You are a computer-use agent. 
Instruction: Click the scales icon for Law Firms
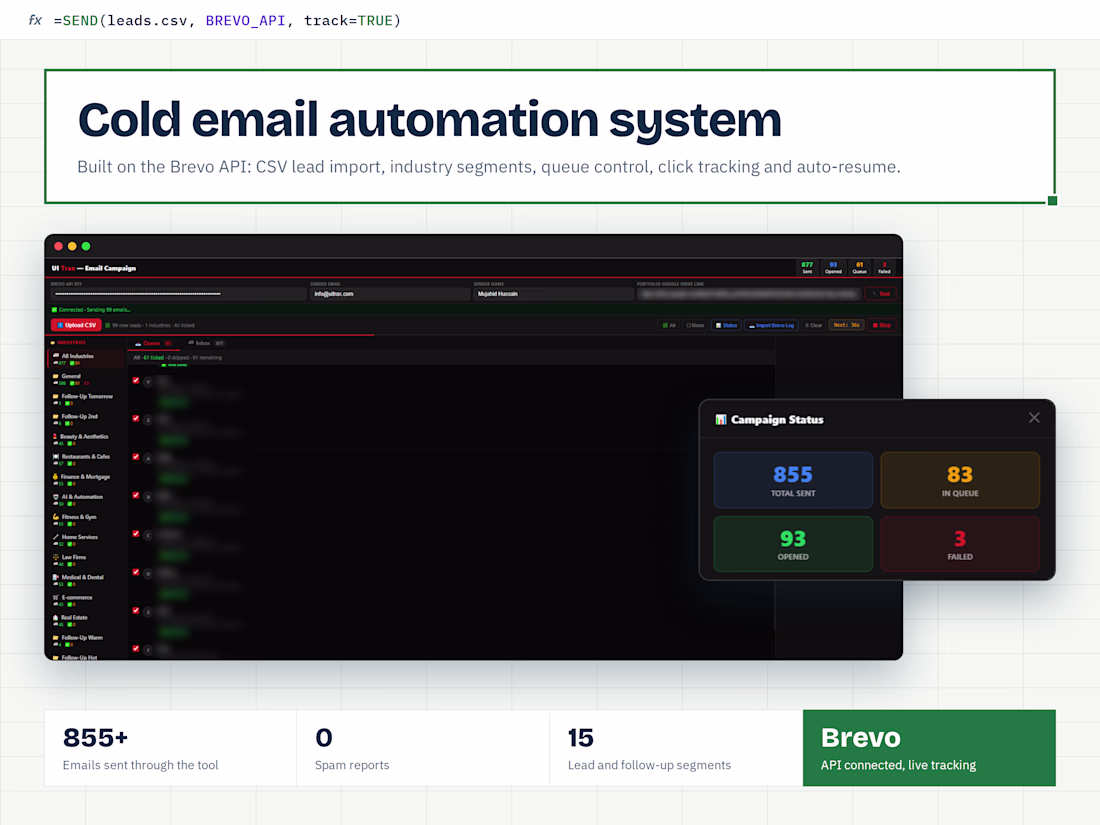[55, 557]
